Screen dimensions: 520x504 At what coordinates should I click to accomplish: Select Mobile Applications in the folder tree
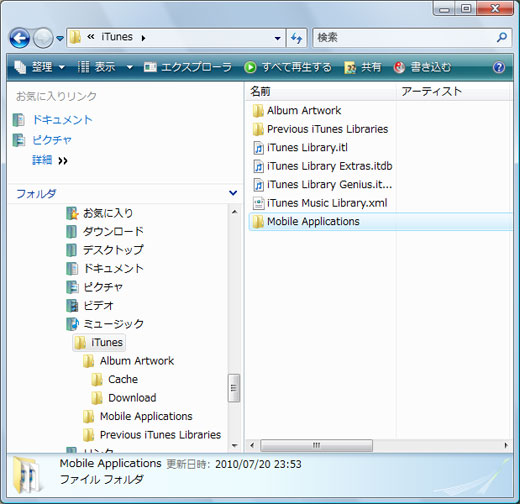pos(138,416)
